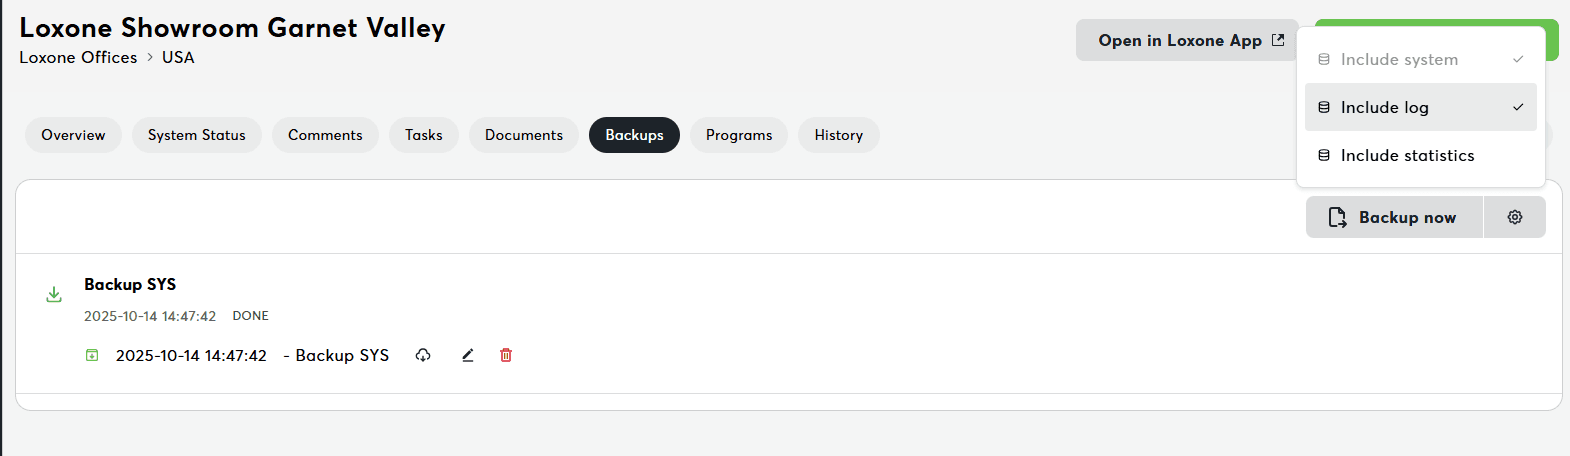The width and height of the screenshot is (1570, 456).
Task: Click the USA breadcrumb link
Action: [x=178, y=57]
